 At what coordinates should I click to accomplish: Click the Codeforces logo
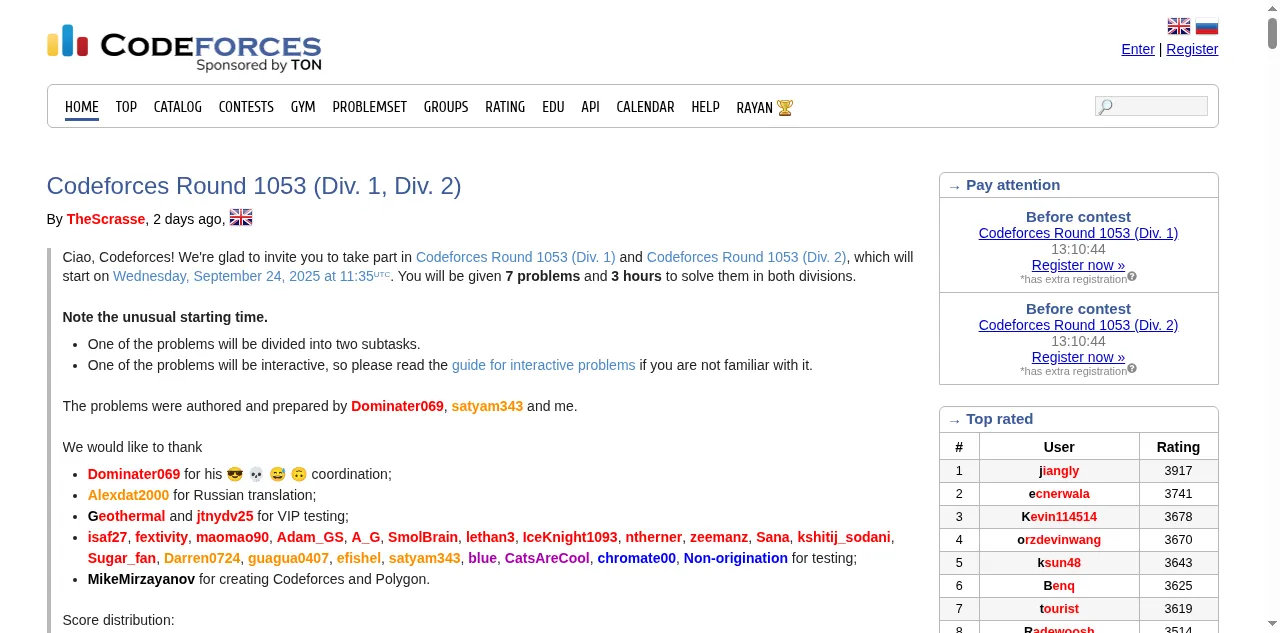[184, 48]
